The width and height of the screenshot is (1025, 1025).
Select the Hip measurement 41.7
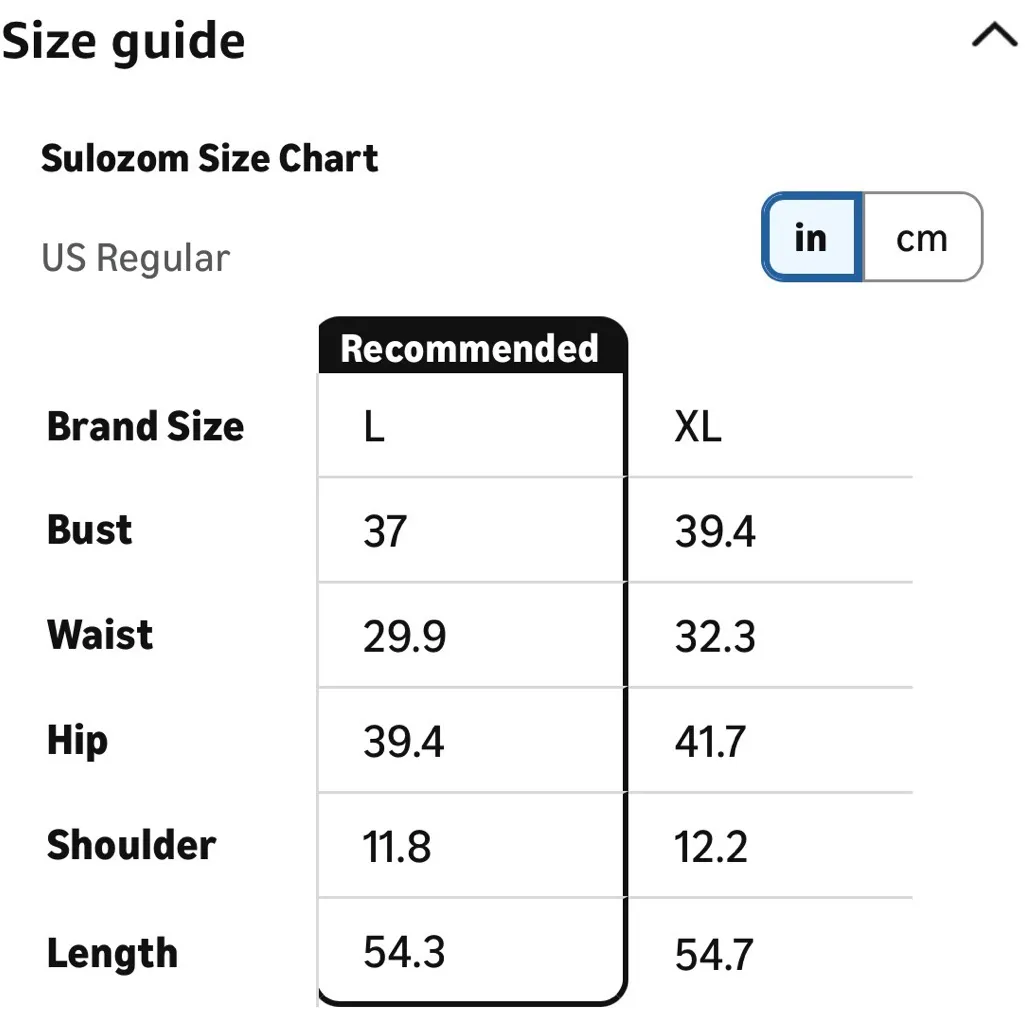click(713, 741)
